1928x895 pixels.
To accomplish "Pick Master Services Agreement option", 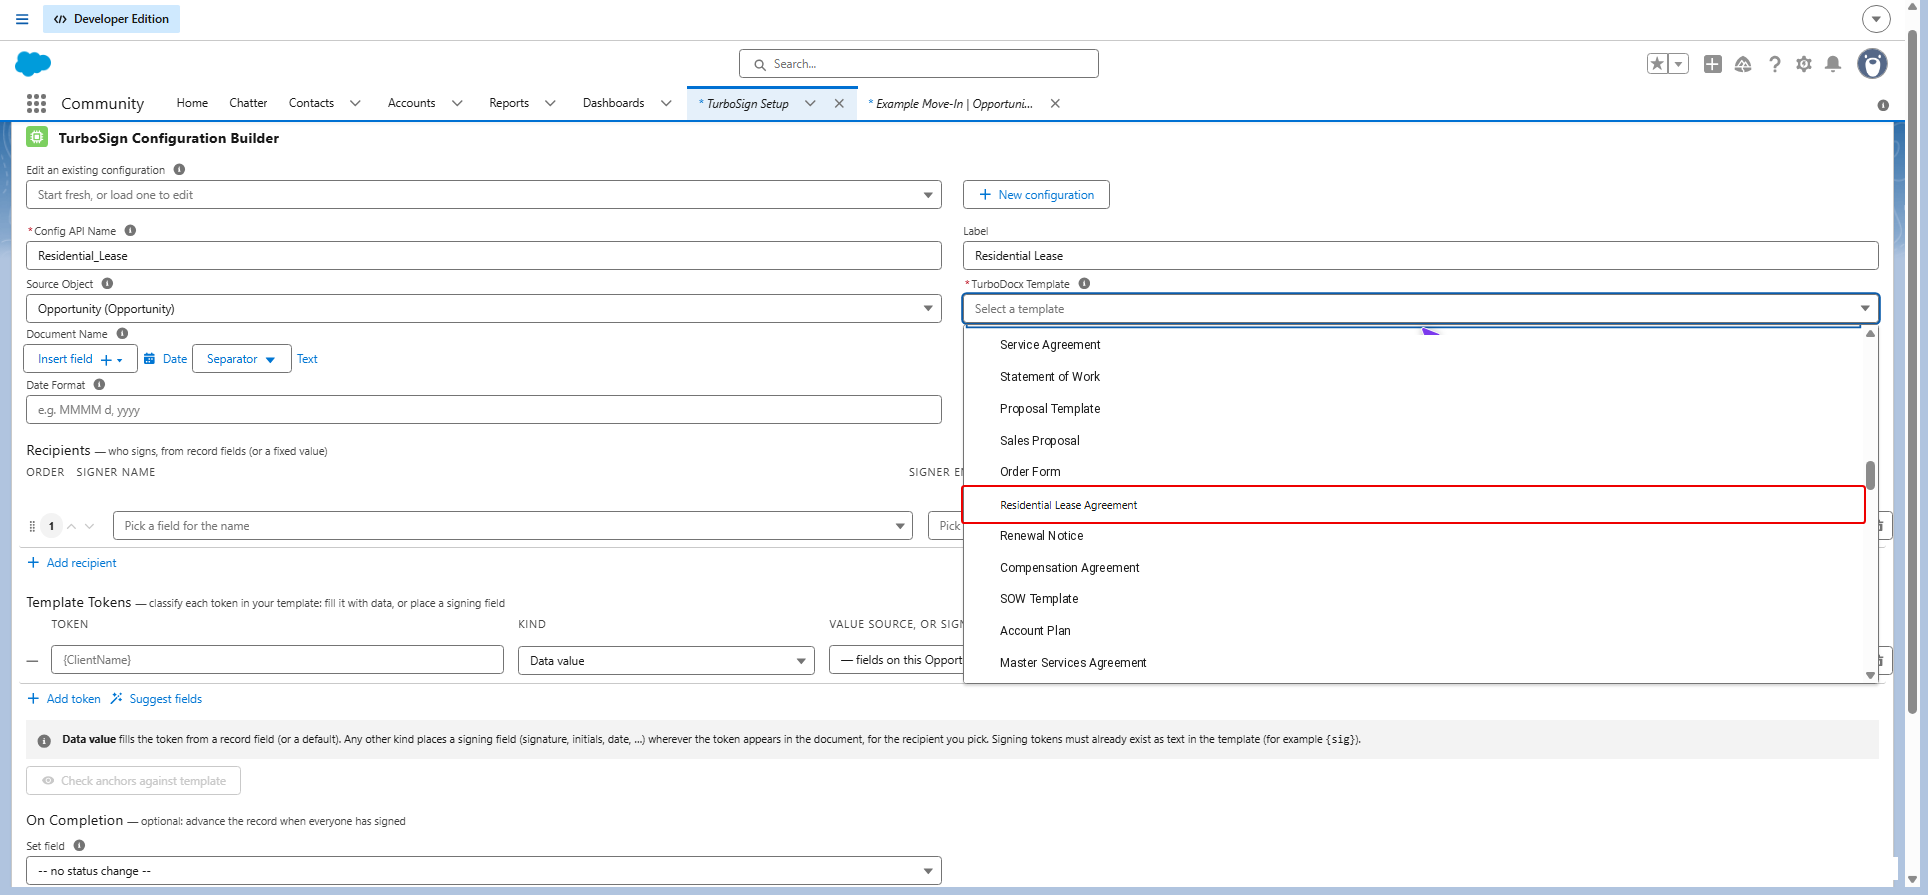I will (1414, 663).
